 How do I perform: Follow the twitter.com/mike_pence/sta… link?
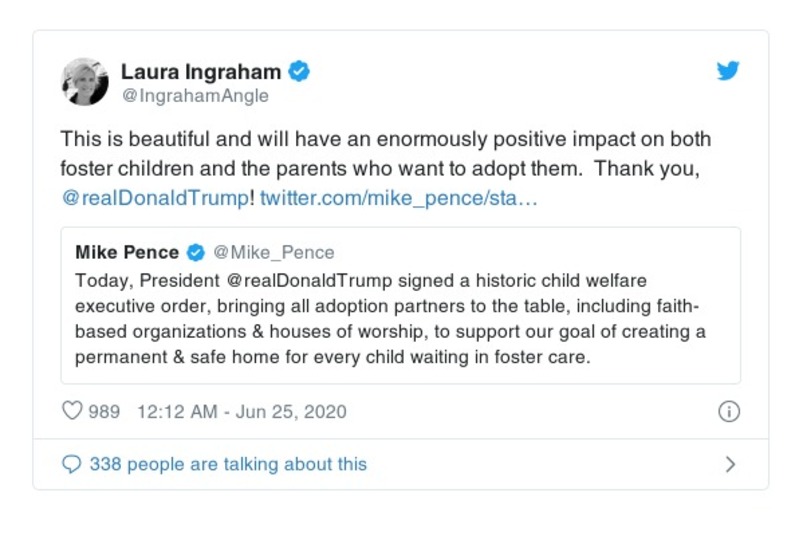(x=399, y=198)
